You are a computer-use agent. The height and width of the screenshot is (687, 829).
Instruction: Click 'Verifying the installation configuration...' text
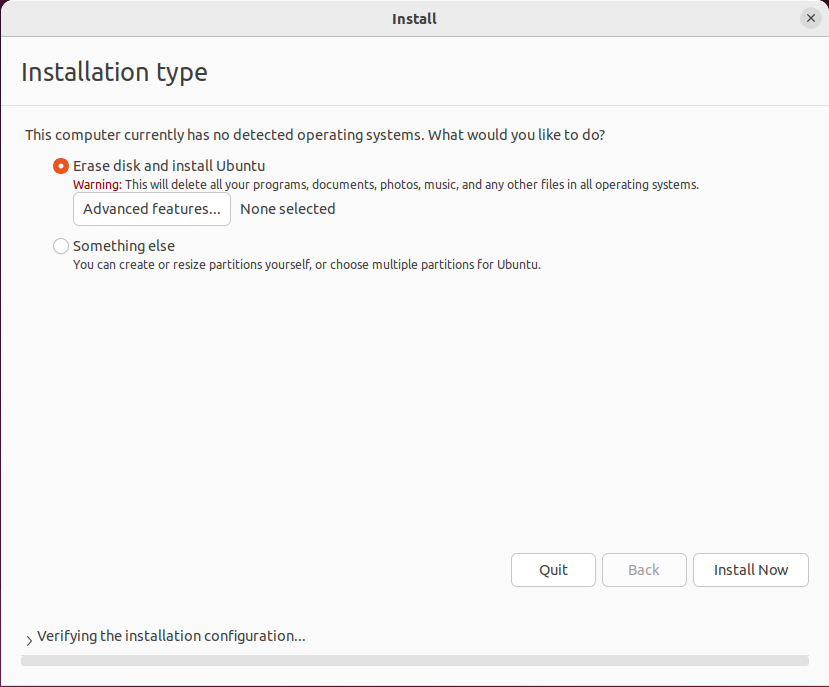[x=171, y=636]
